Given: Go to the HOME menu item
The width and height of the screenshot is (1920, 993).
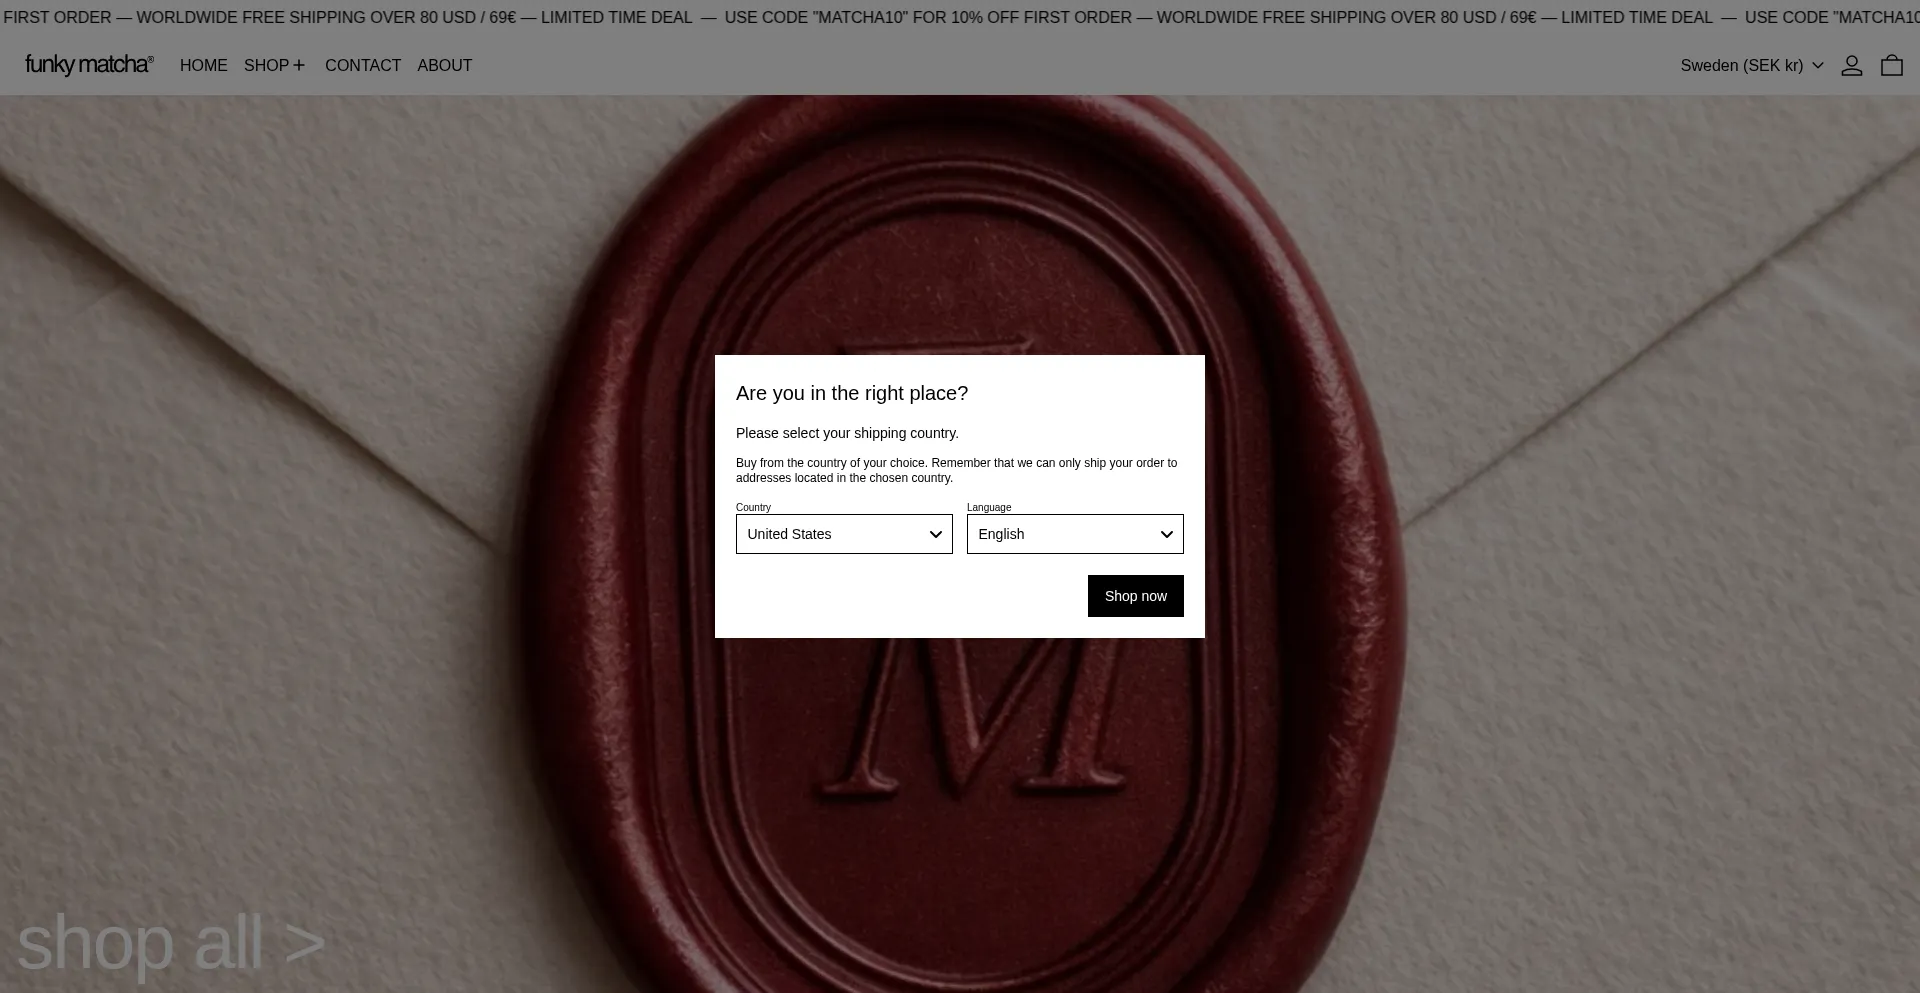Looking at the screenshot, I should click(x=204, y=65).
